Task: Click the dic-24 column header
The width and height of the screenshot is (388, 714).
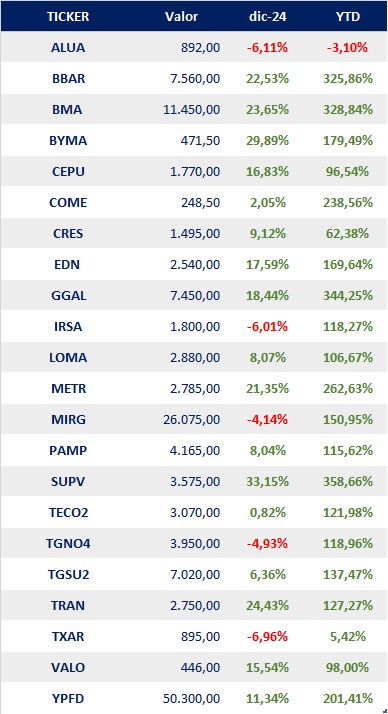Action: point(267,17)
